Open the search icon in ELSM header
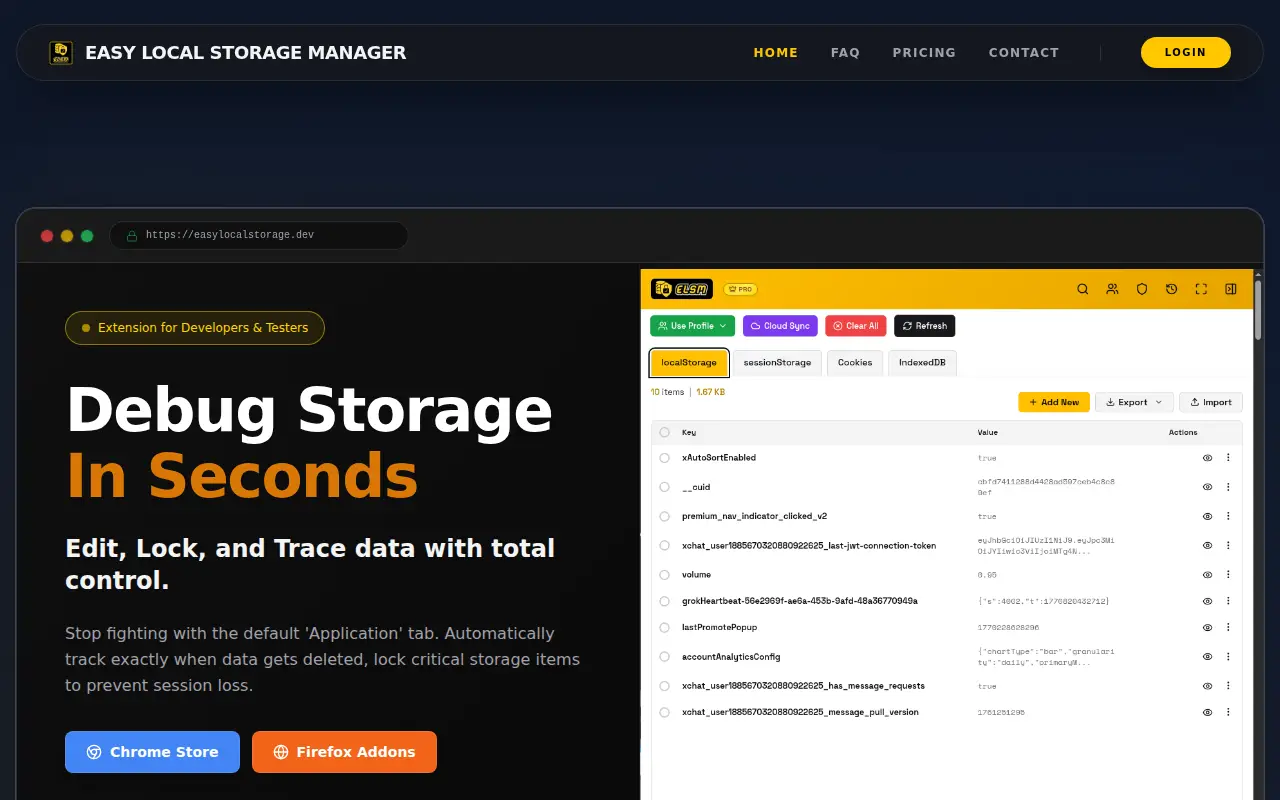This screenshot has width=1280, height=800. [1082, 289]
